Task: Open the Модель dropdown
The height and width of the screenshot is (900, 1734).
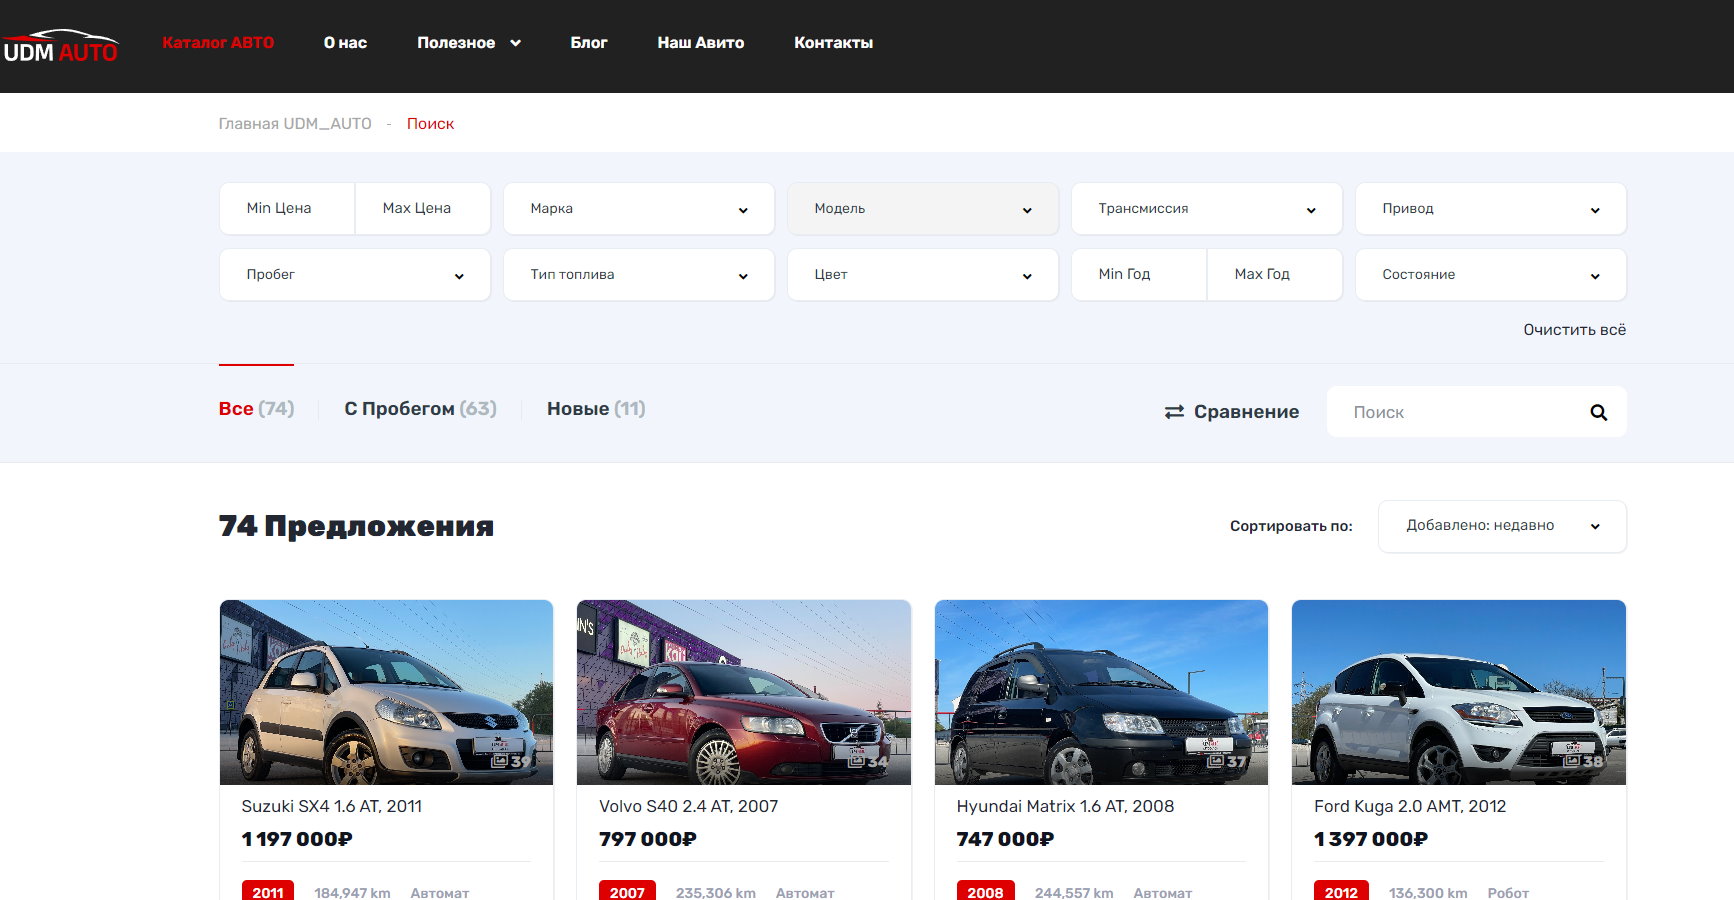Action: [x=923, y=208]
